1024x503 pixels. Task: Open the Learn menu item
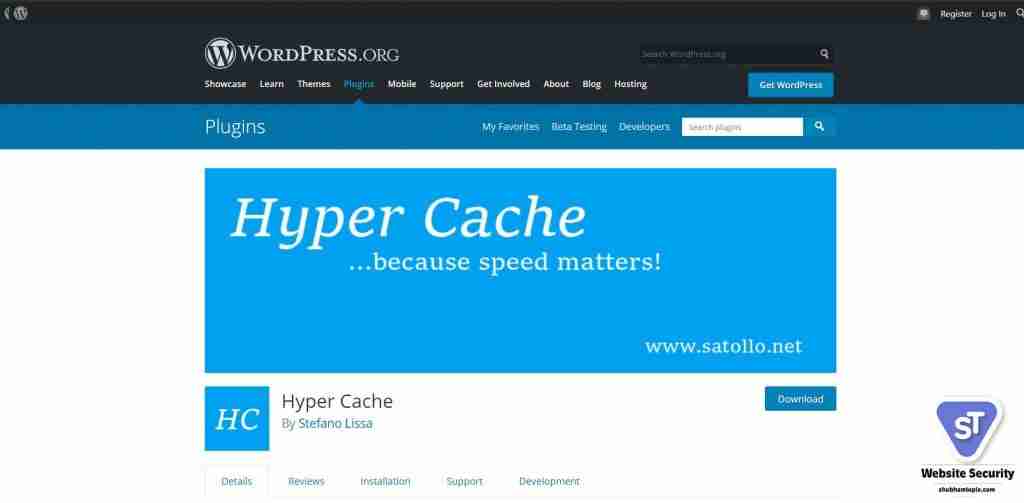pyautogui.click(x=272, y=84)
